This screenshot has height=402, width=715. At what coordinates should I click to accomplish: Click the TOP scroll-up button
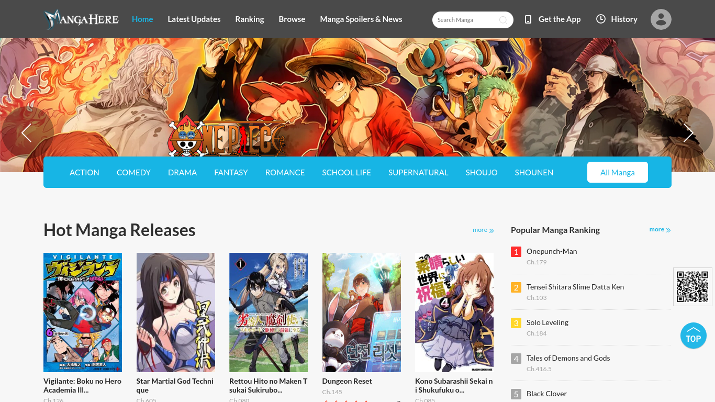pos(693,336)
